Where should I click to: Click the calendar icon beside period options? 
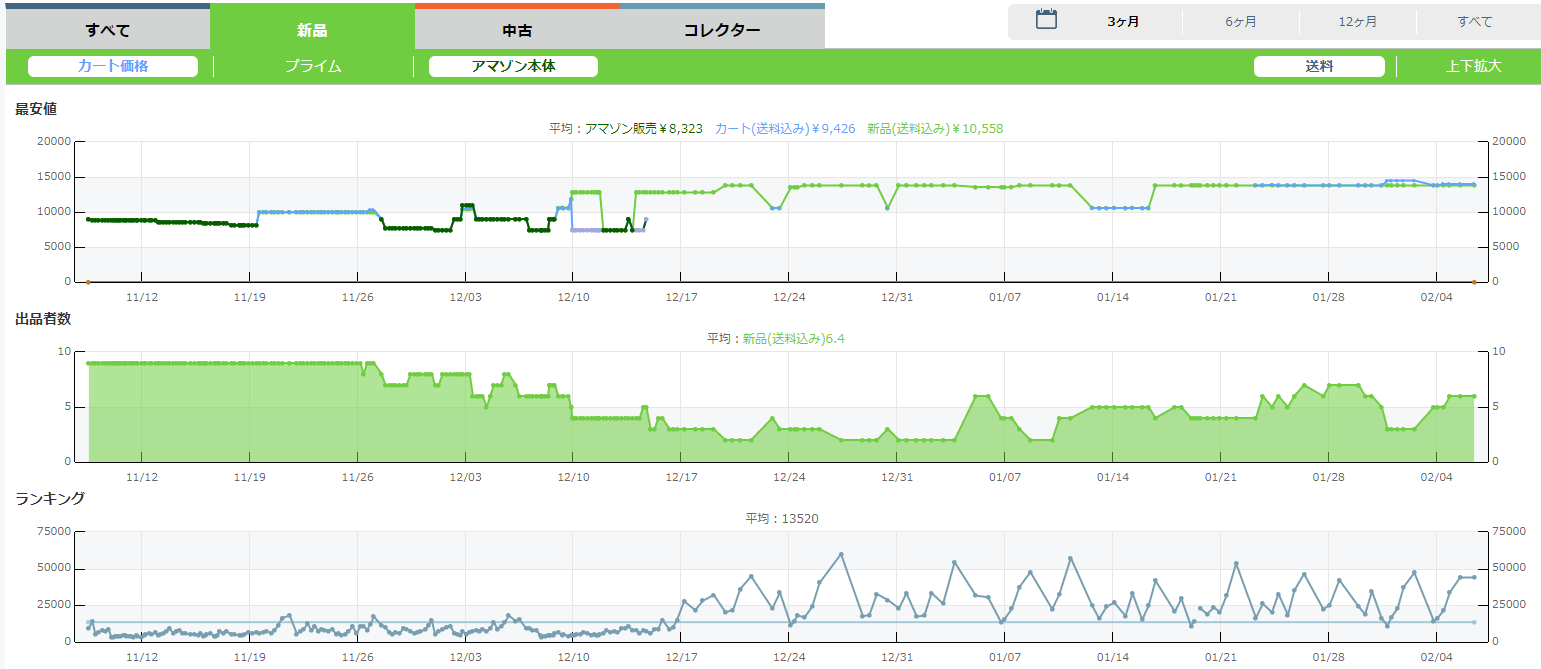1046,19
